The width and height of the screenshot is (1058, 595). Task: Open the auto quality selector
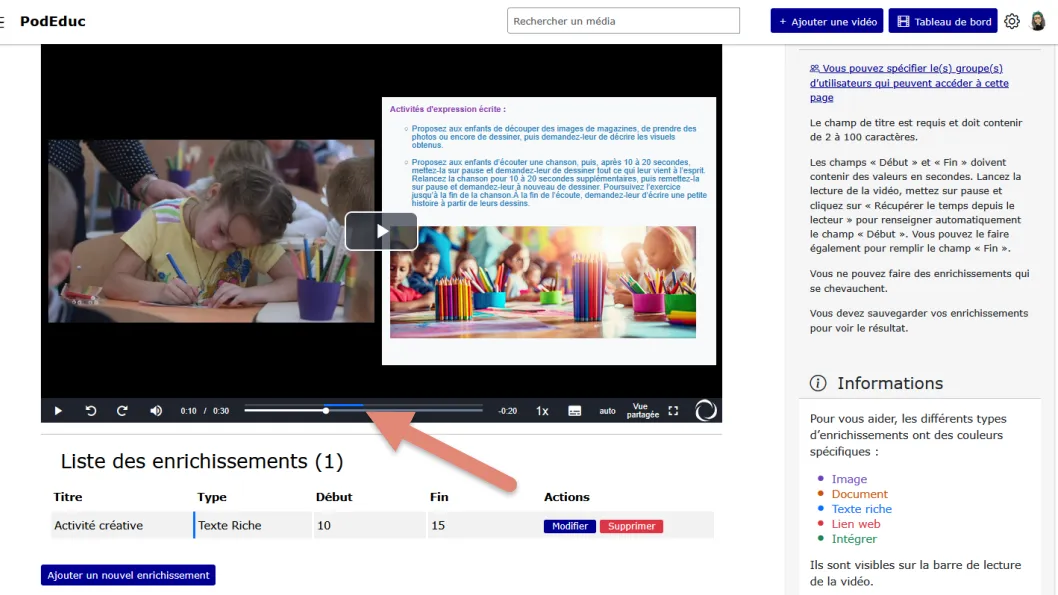click(607, 411)
